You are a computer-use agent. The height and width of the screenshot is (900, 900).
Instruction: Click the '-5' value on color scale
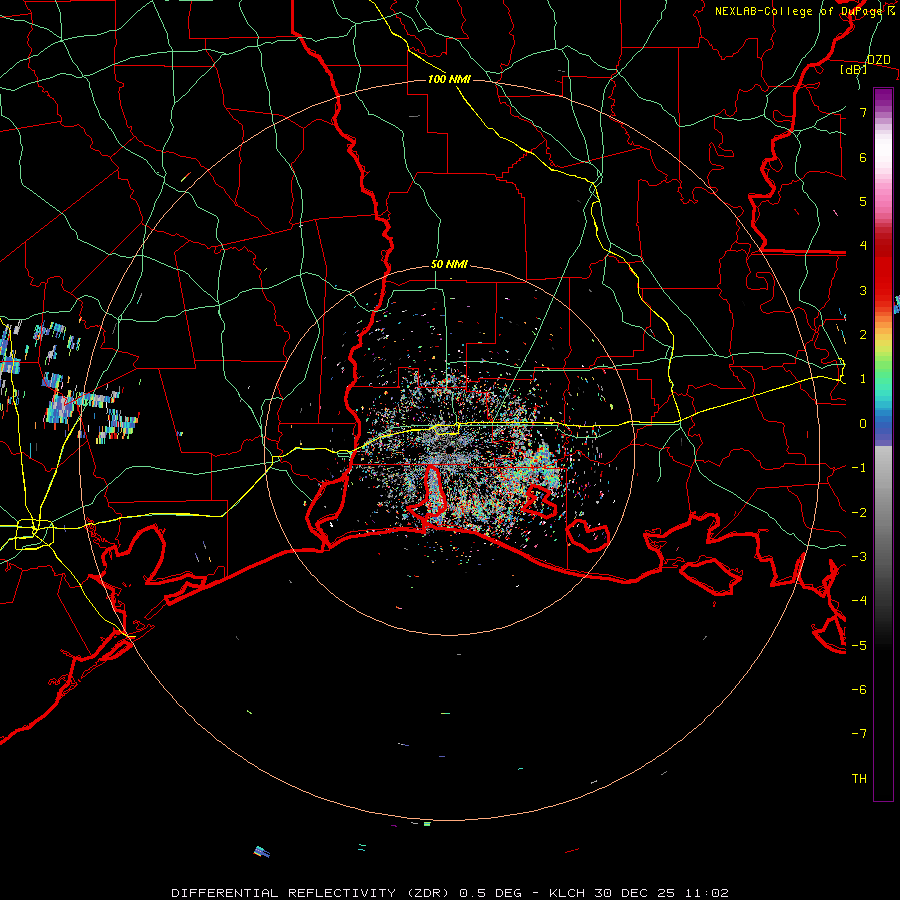(x=859, y=646)
